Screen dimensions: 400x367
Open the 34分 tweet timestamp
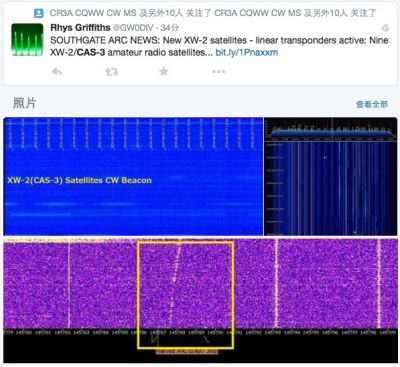(x=169, y=28)
